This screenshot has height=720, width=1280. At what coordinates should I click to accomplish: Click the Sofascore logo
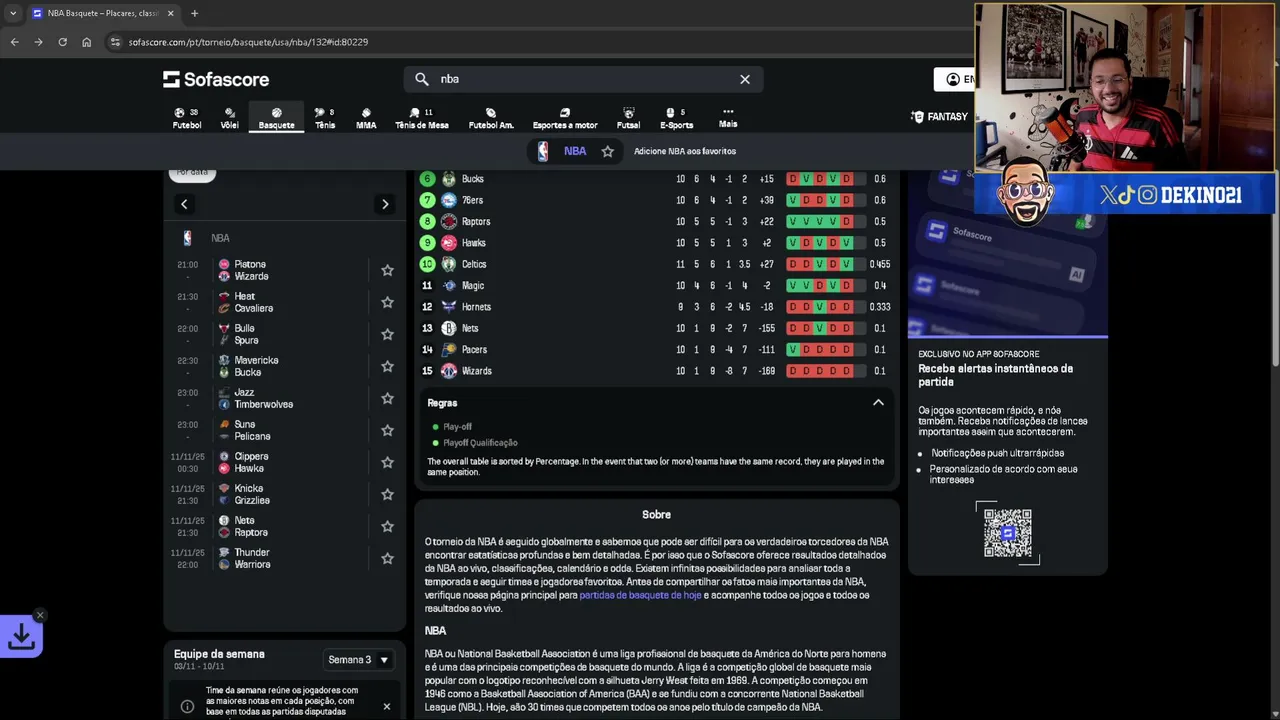coord(216,79)
